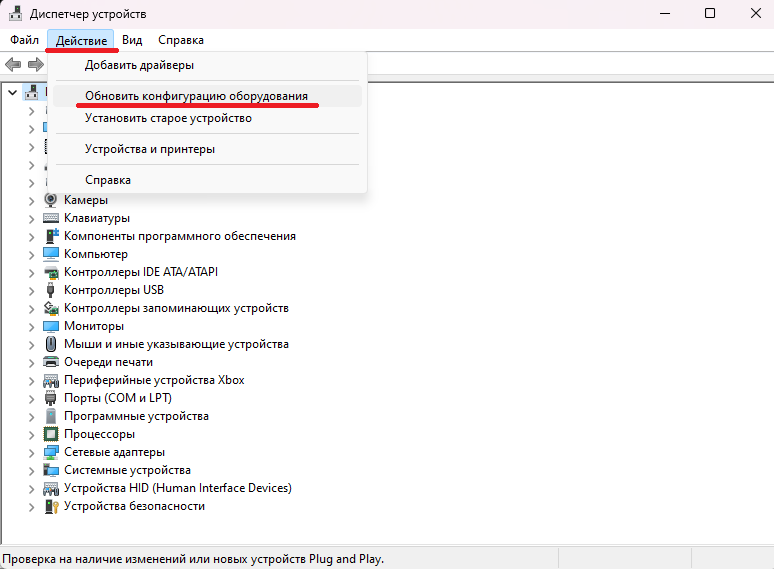Choose Обновить конфигурацию оборудования

[x=196, y=96]
